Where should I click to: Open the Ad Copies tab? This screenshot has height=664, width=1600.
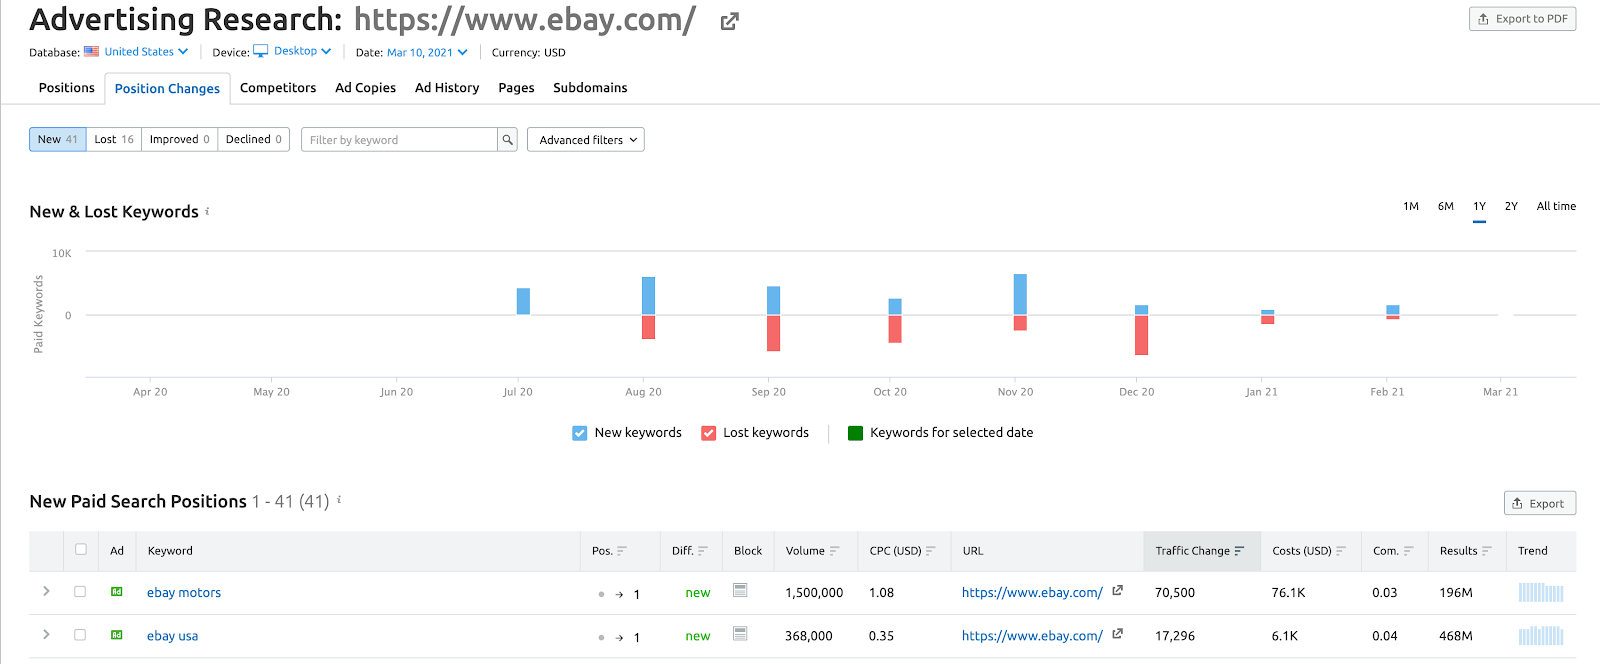(366, 88)
